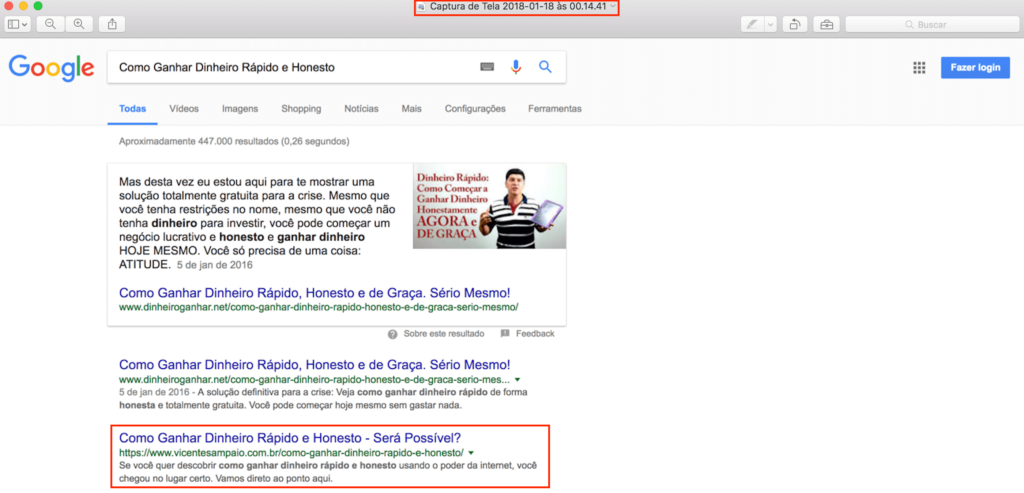
Task: Open the Shopping tab
Action: [301, 109]
